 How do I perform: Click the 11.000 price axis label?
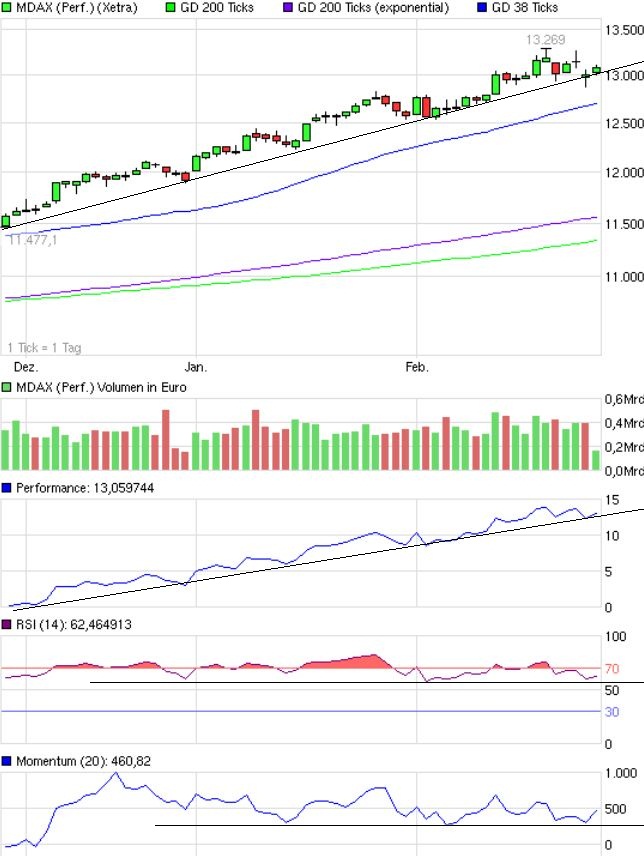[624, 277]
